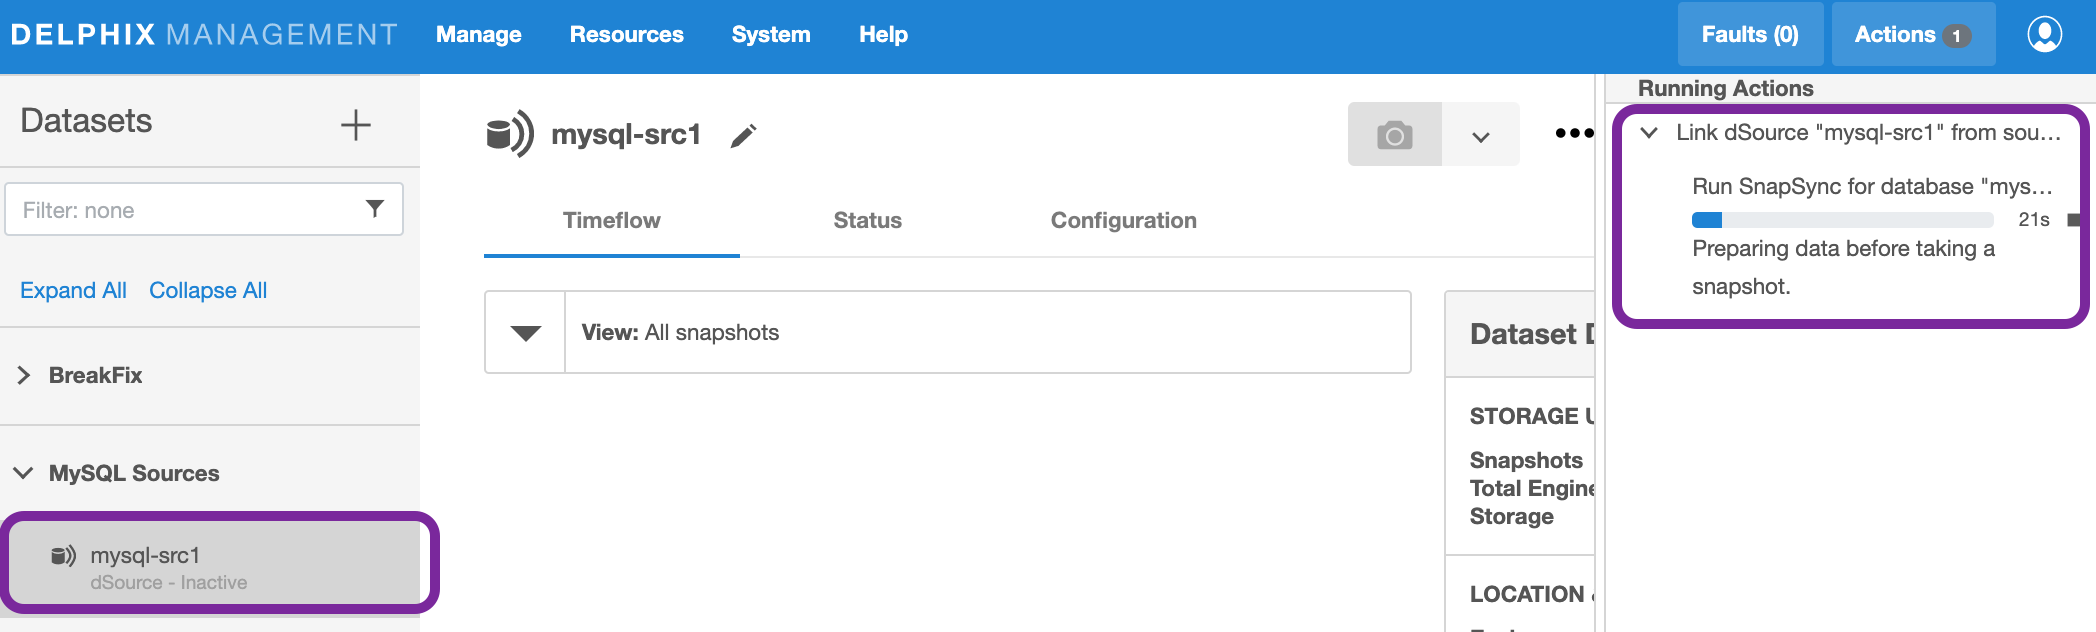The height and width of the screenshot is (632, 2096).
Task: Open the Manage menu
Action: tap(478, 34)
